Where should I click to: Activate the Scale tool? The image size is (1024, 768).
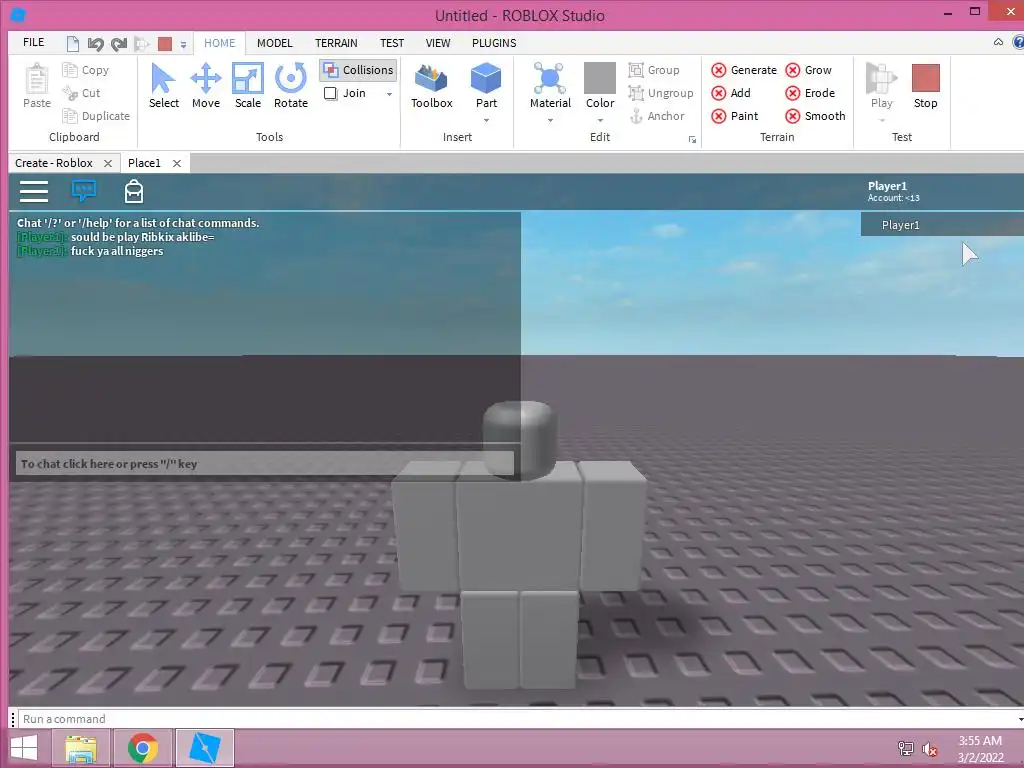248,86
